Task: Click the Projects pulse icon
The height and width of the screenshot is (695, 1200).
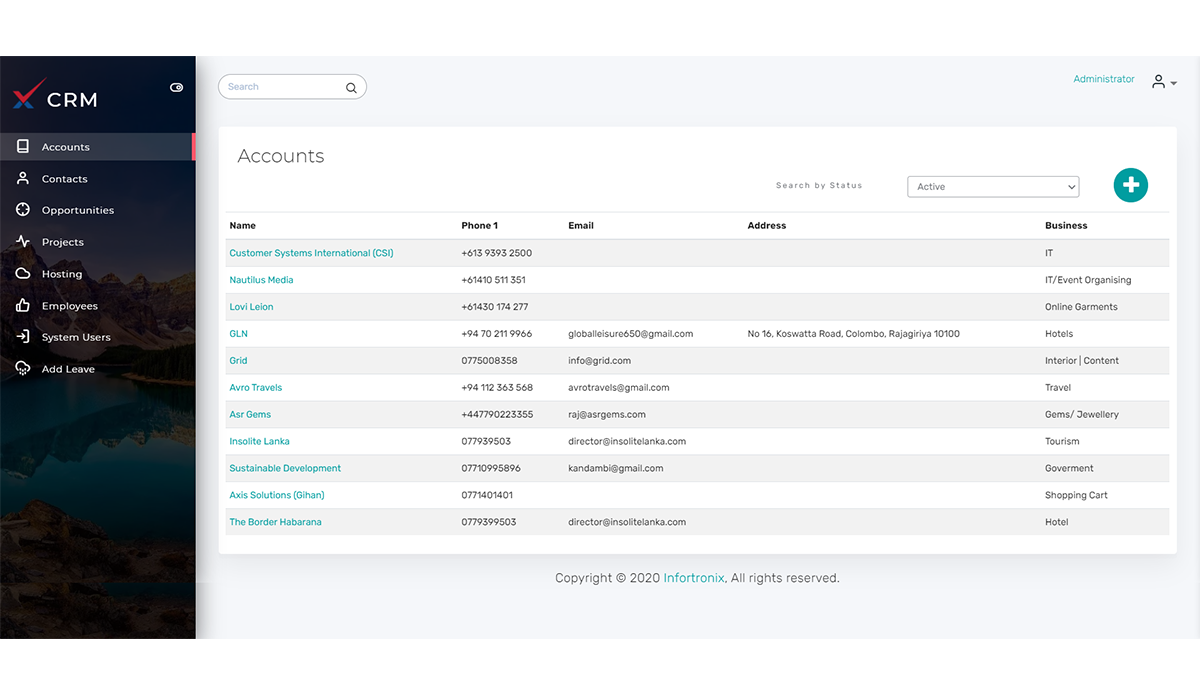Action: pos(23,242)
